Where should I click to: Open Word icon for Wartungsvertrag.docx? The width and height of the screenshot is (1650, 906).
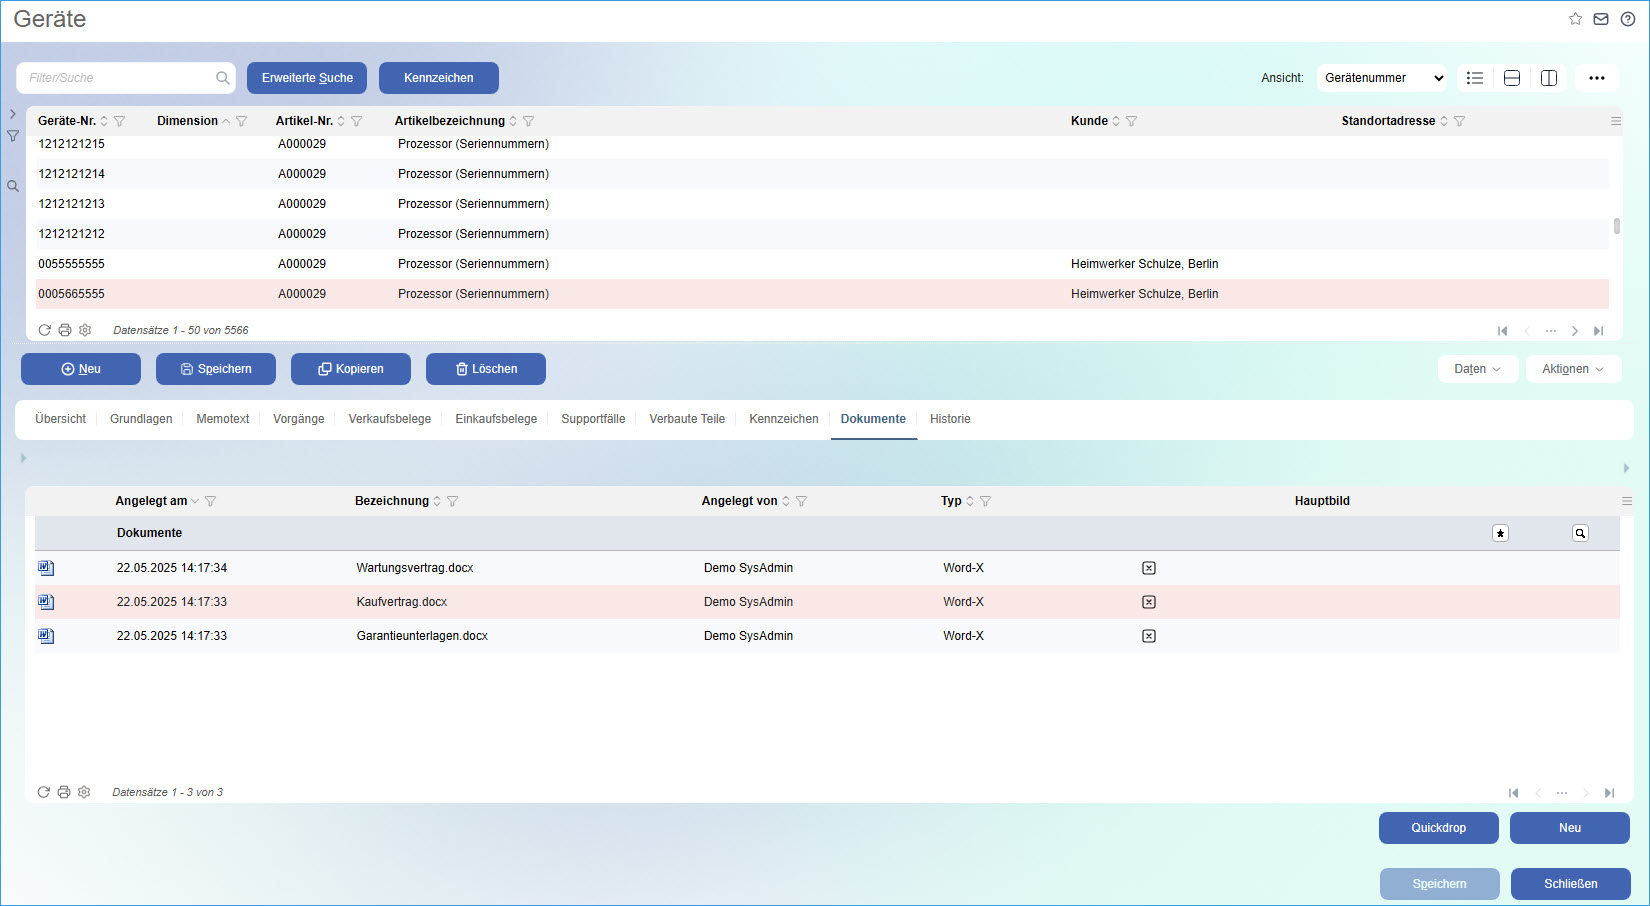(46, 568)
